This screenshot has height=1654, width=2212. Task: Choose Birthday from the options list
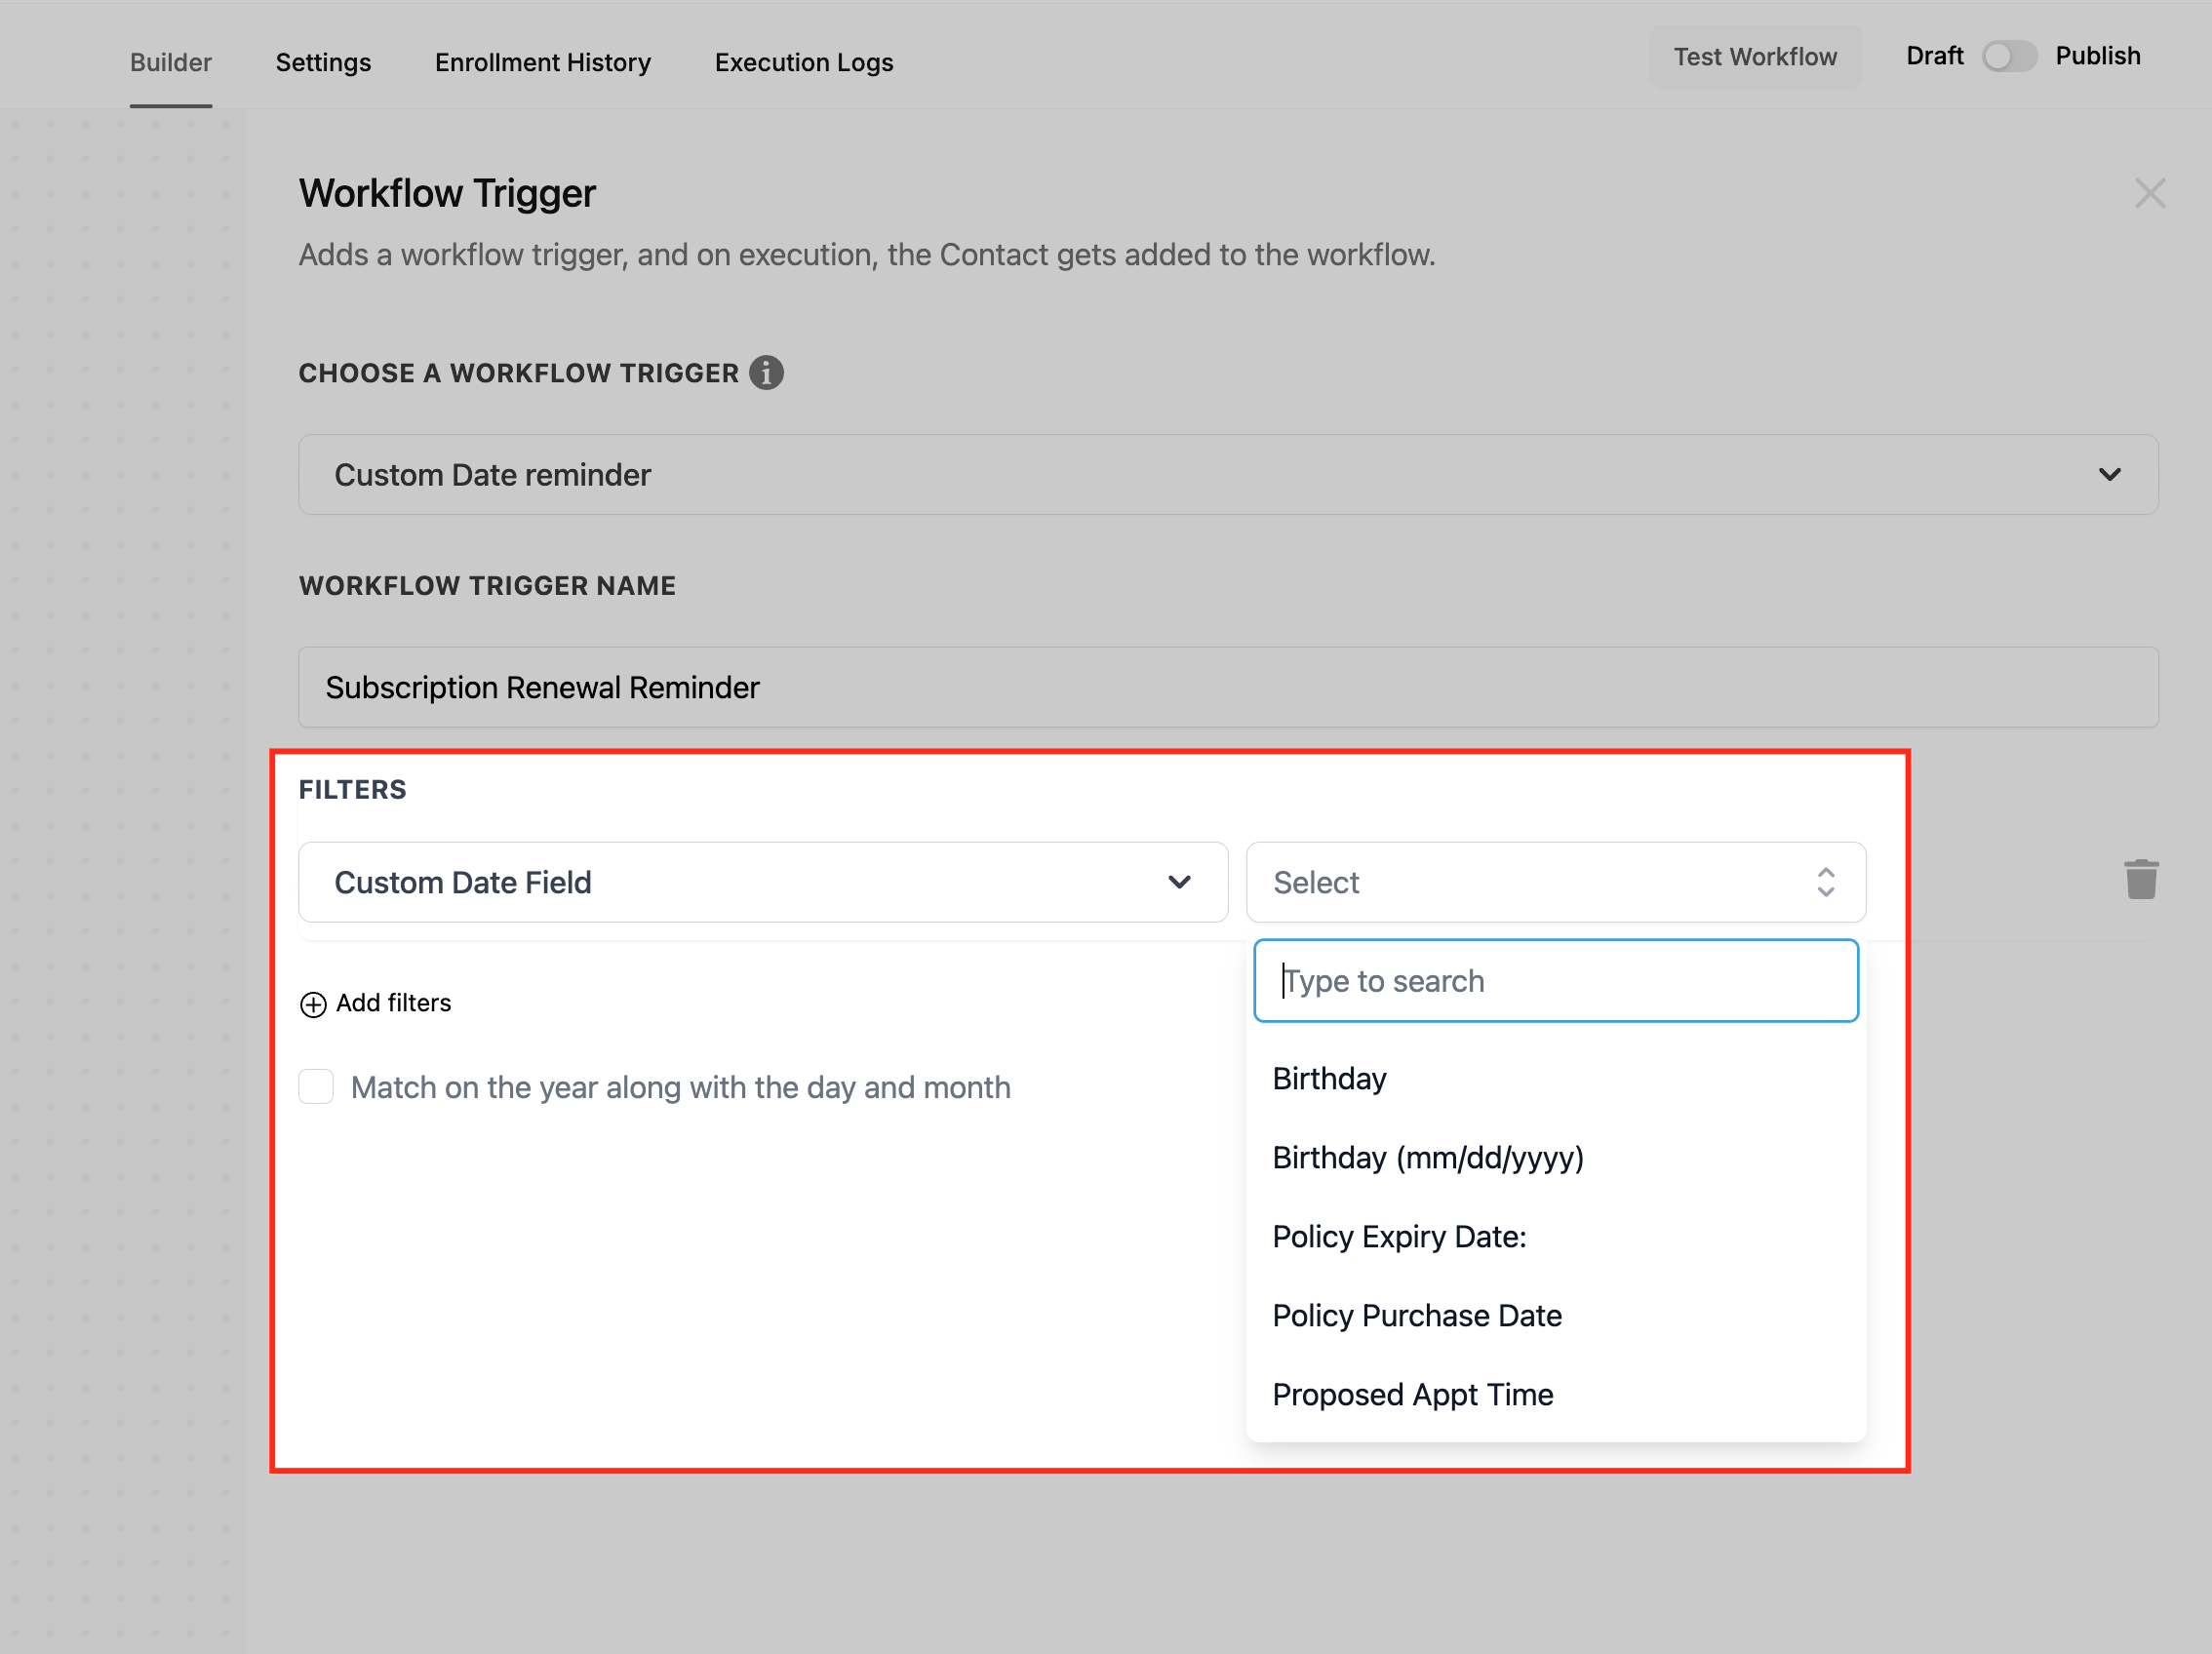1329,1079
